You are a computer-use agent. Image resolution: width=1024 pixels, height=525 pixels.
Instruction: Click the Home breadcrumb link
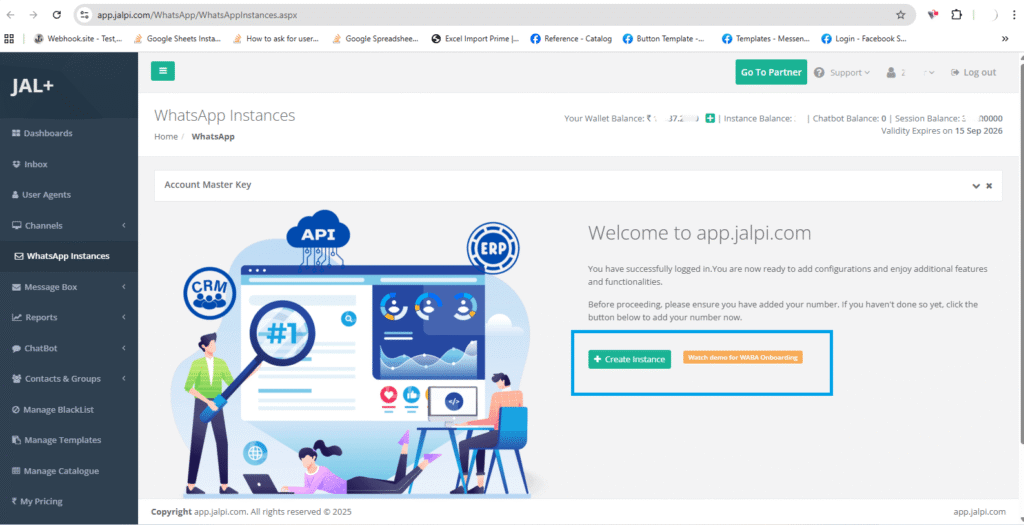[x=166, y=136]
